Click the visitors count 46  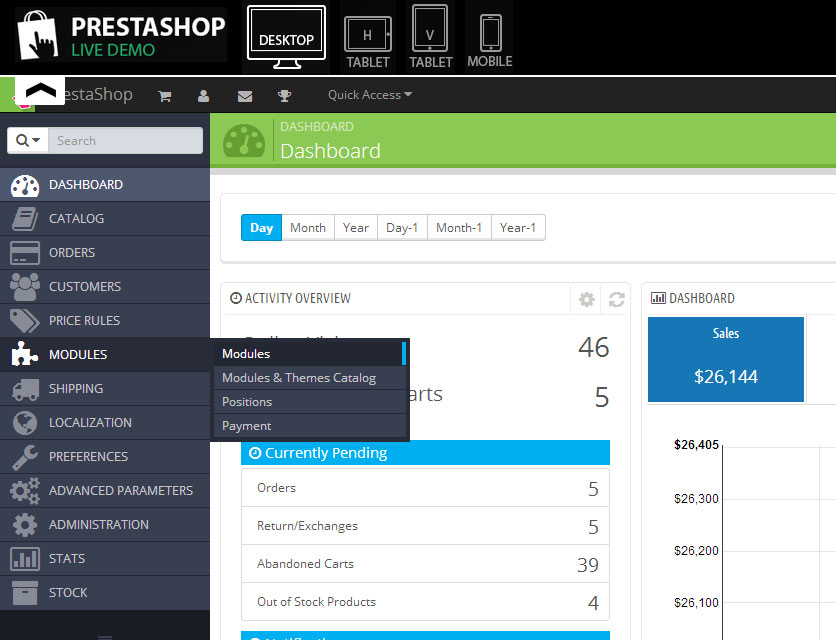593,347
